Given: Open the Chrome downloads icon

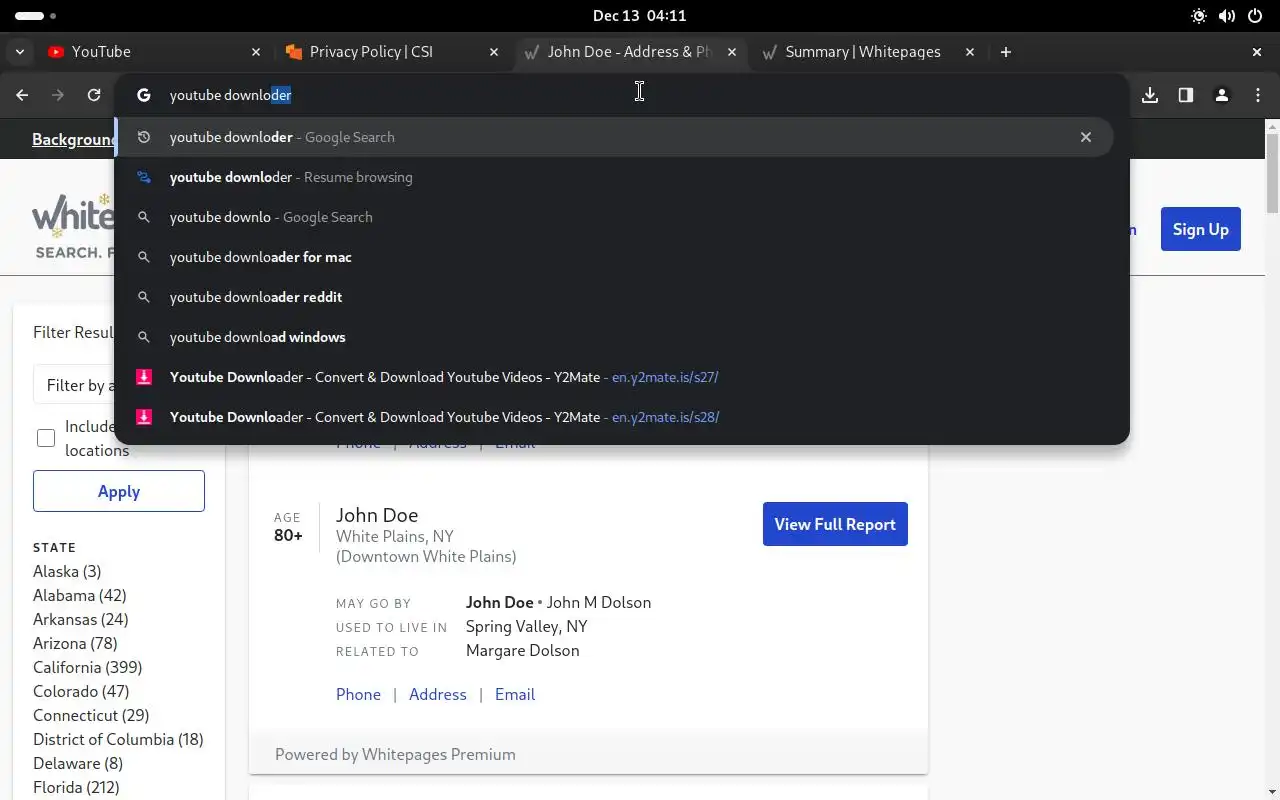Looking at the screenshot, I should [1150, 95].
